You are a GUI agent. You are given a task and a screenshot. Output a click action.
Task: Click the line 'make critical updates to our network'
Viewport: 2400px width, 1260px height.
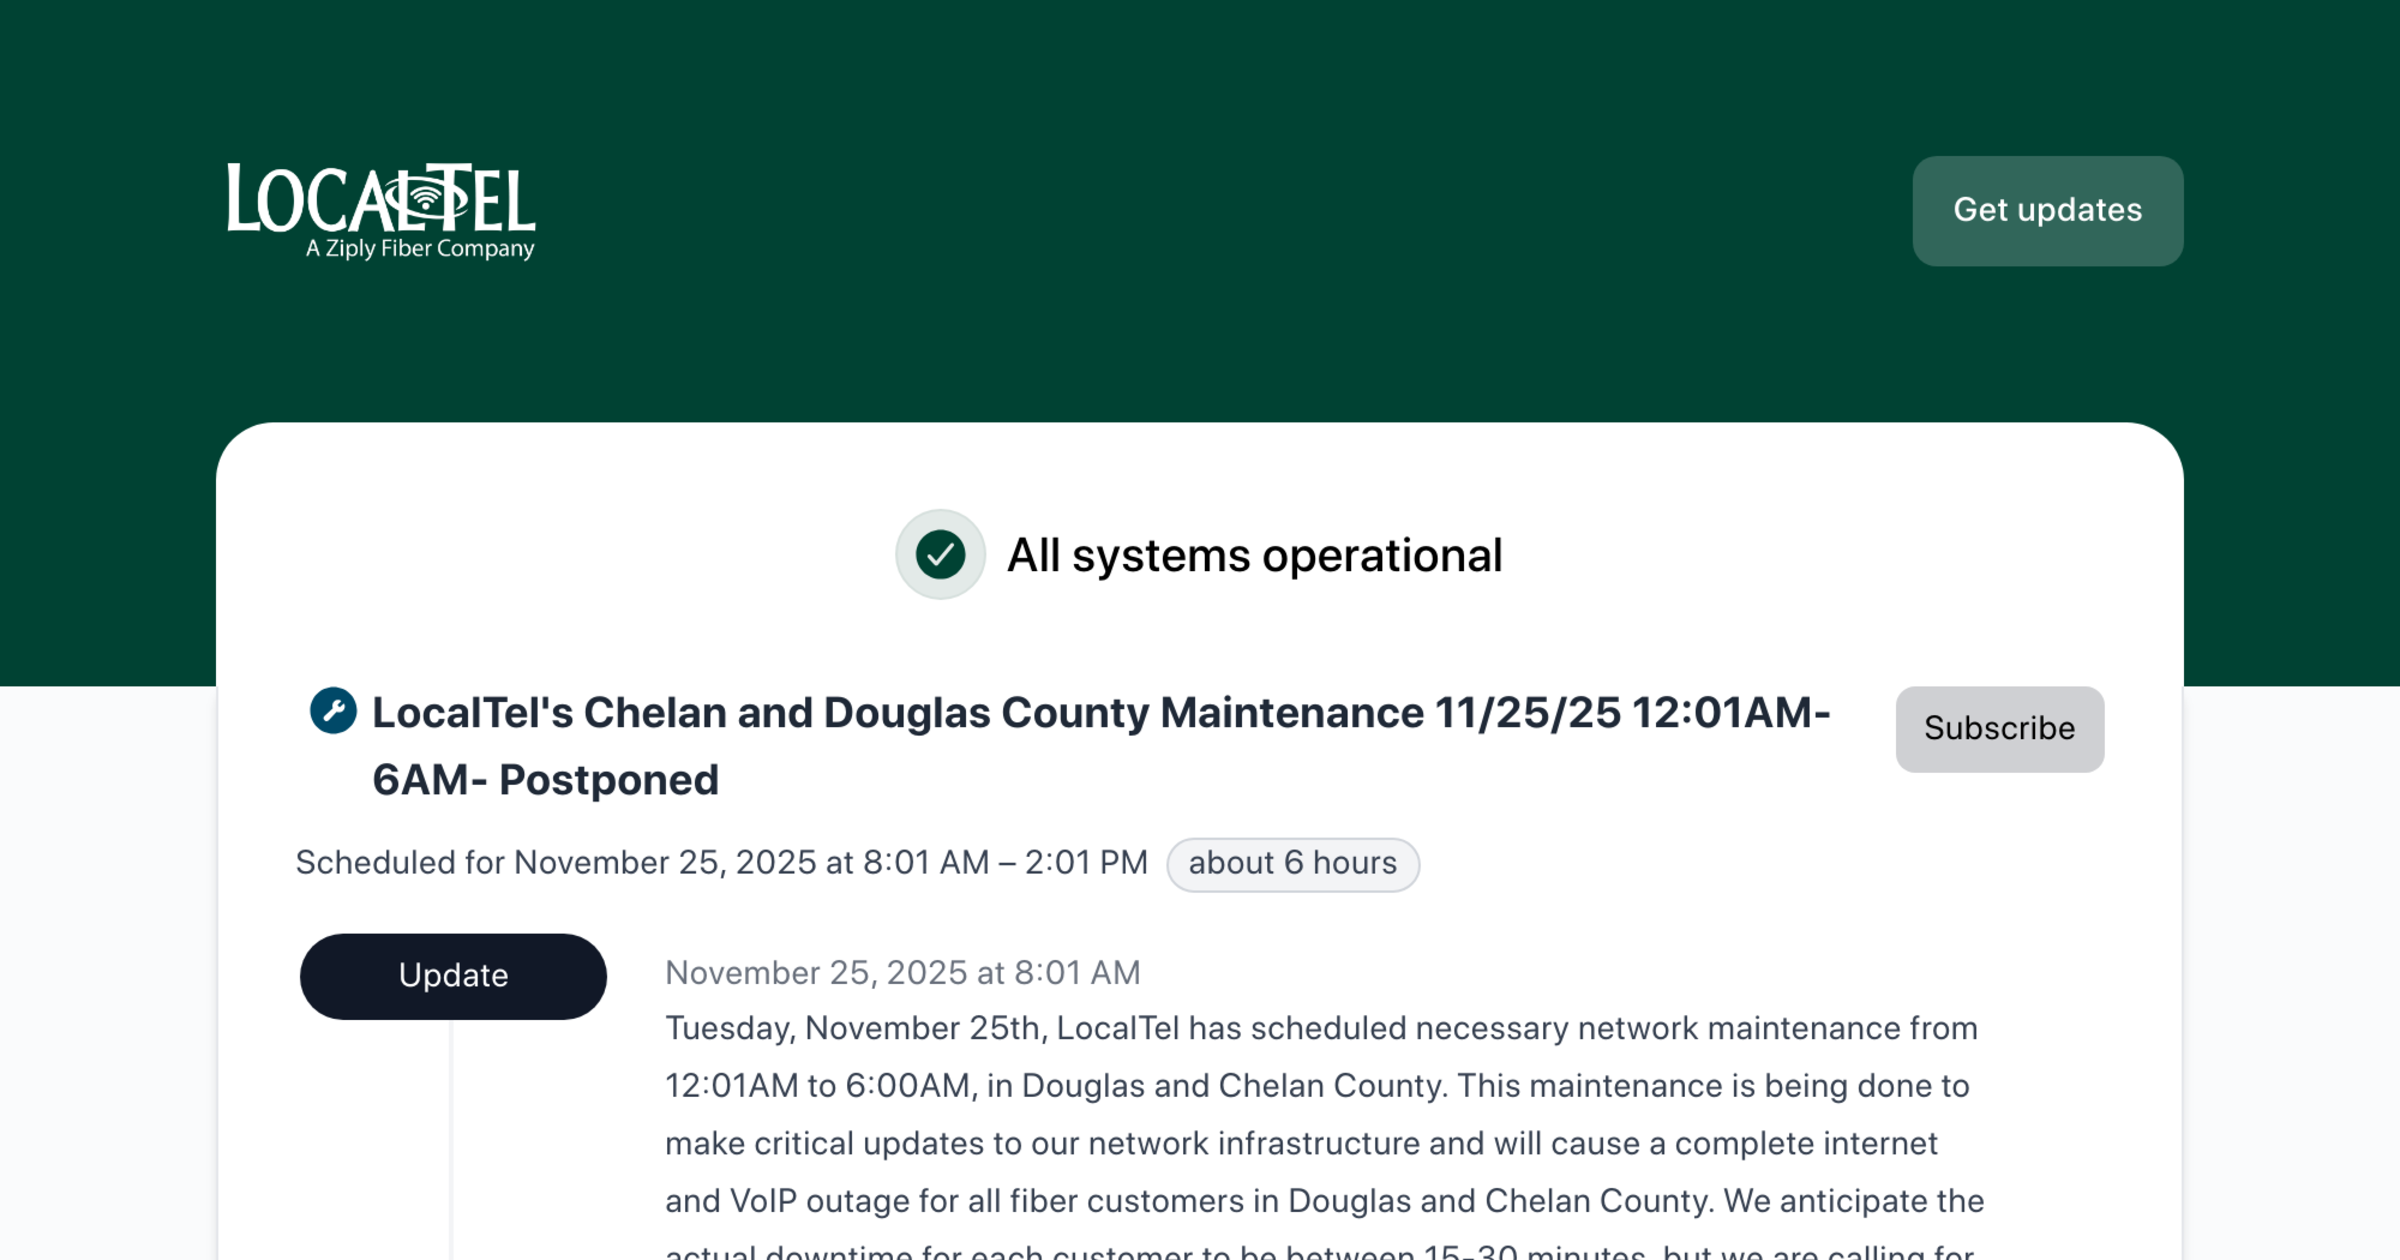(1300, 1144)
